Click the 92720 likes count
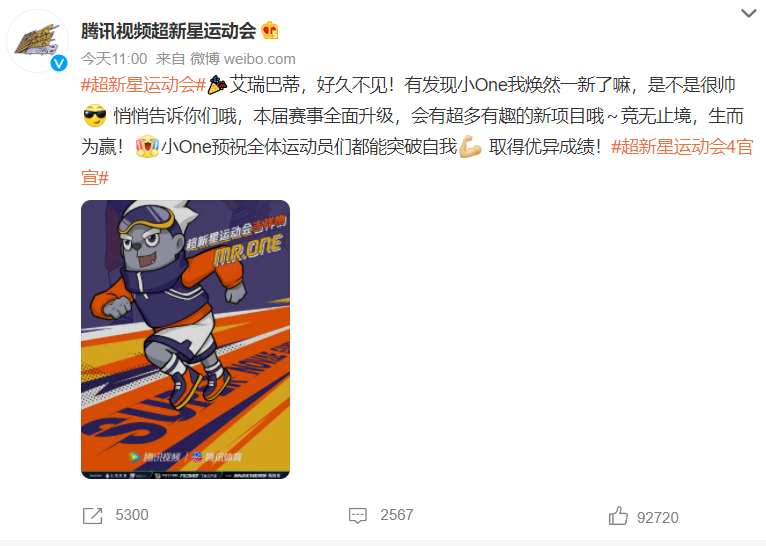Viewport: 766px width, 546px height. pos(658,518)
